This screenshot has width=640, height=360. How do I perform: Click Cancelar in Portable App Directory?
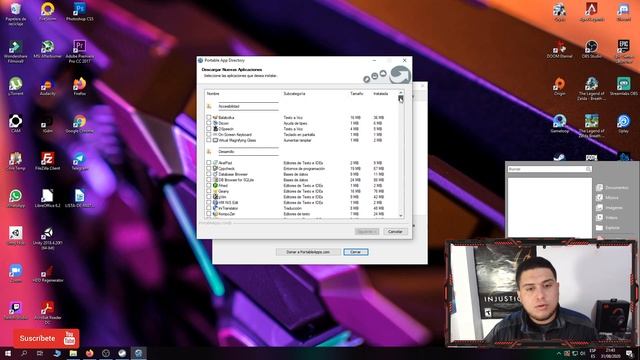coord(395,231)
